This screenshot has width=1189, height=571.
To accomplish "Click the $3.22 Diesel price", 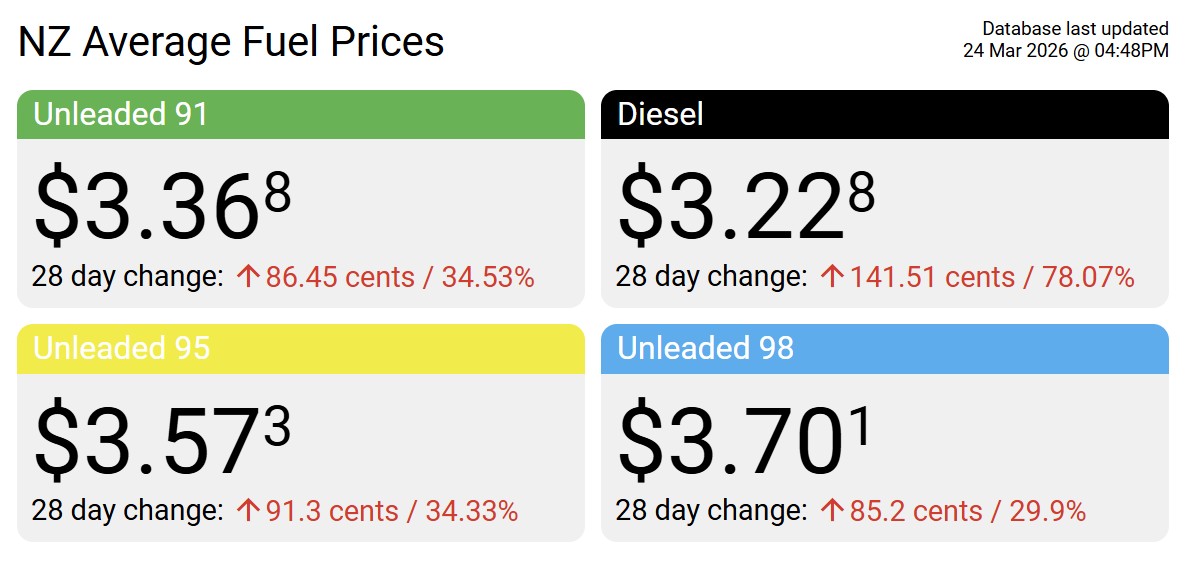I will [x=746, y=207].
